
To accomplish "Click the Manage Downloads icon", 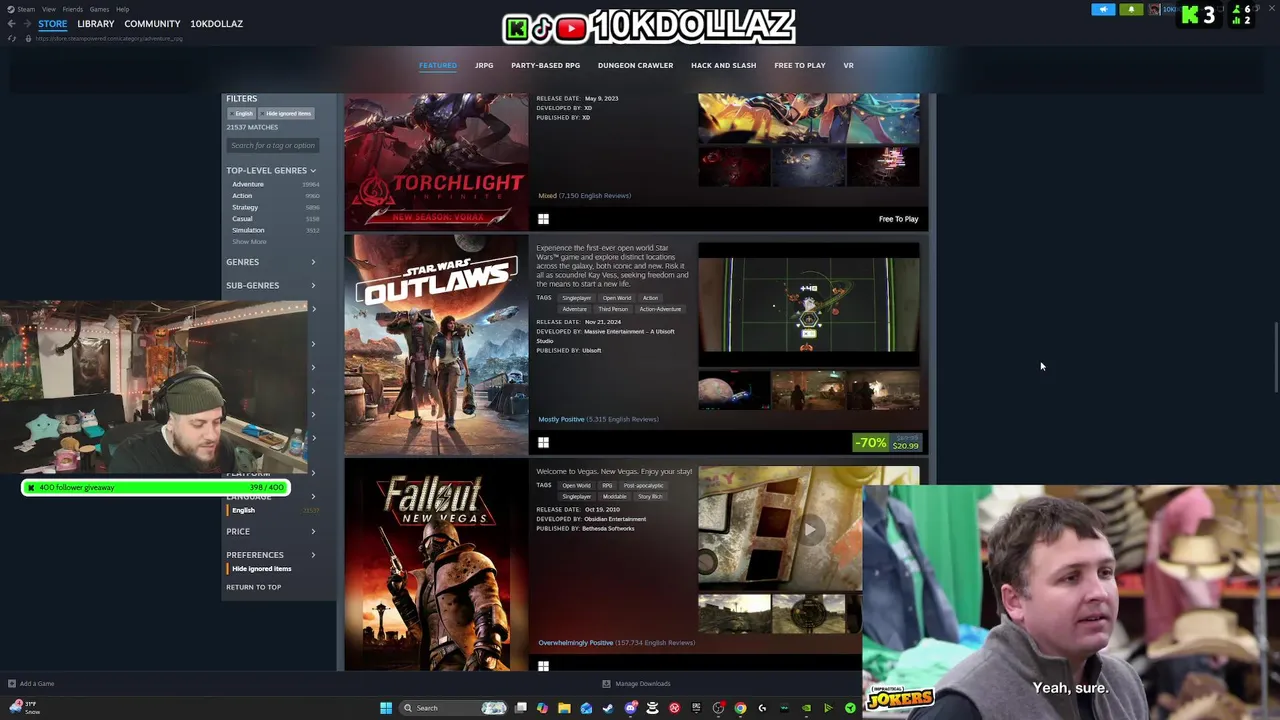I will [606, 684].
